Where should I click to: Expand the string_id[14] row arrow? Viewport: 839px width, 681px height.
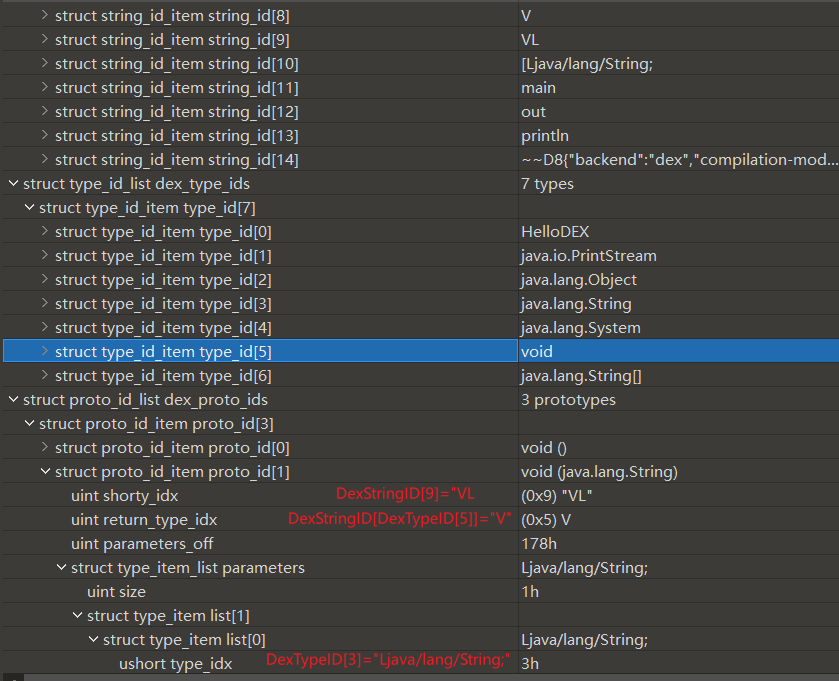click(x=45, y=160)
